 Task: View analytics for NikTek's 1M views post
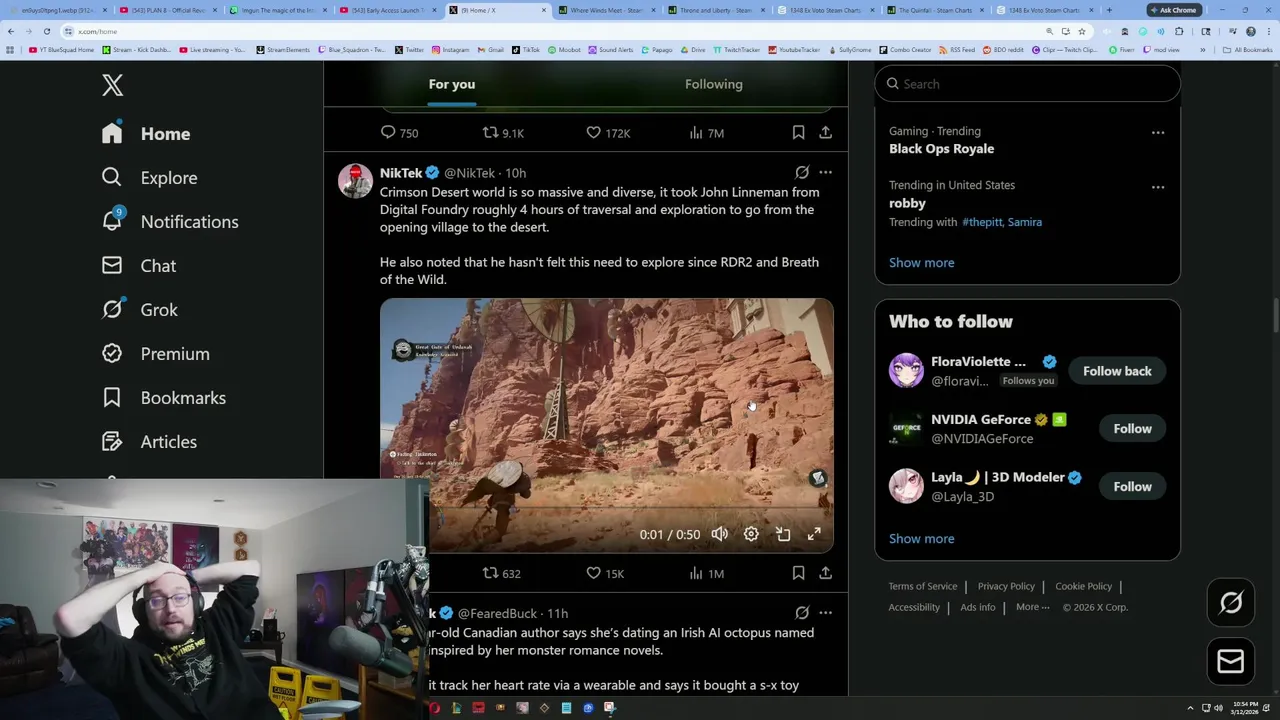click(706, 573)
